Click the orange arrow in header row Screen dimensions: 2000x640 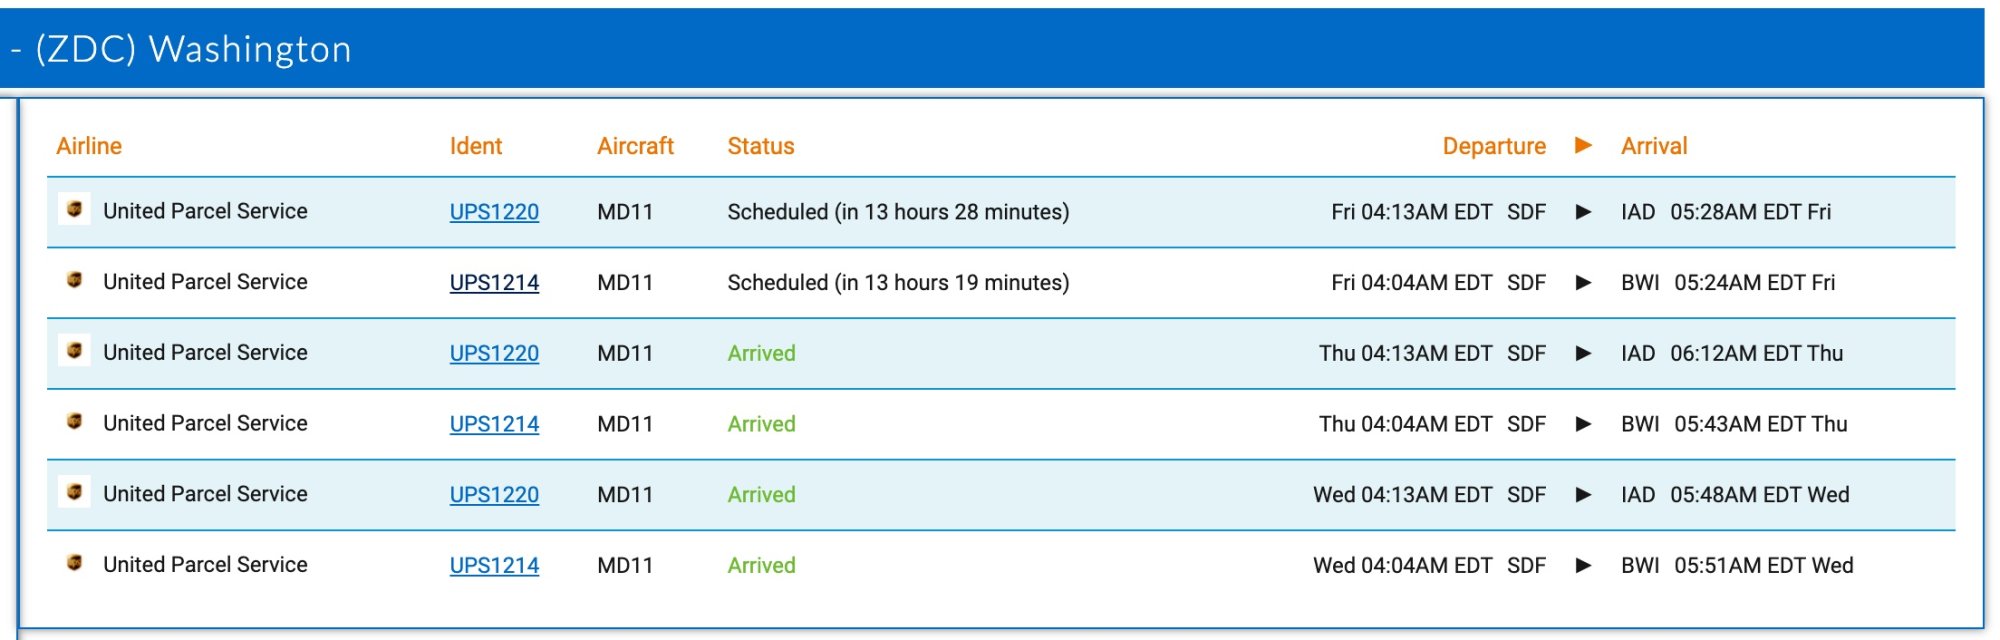(1583, 145)
